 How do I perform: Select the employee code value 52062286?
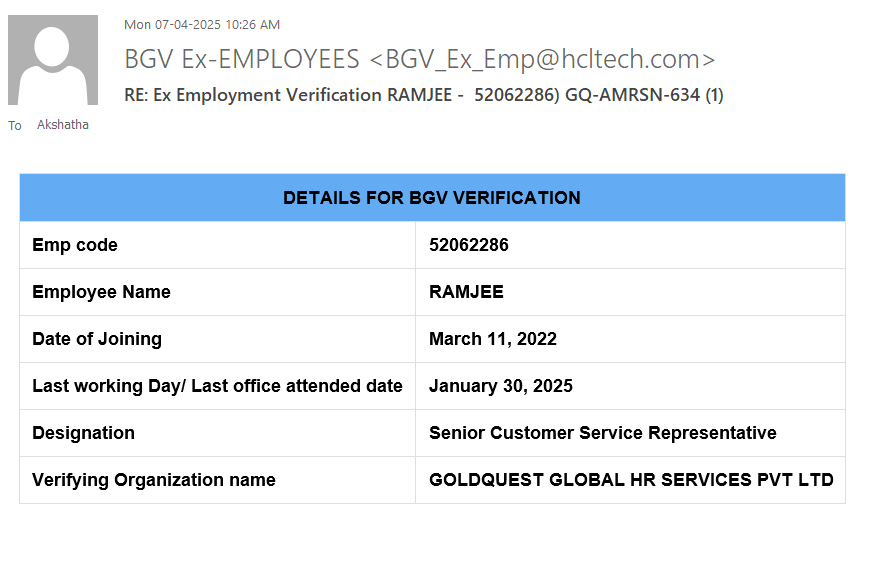[468, 245]
